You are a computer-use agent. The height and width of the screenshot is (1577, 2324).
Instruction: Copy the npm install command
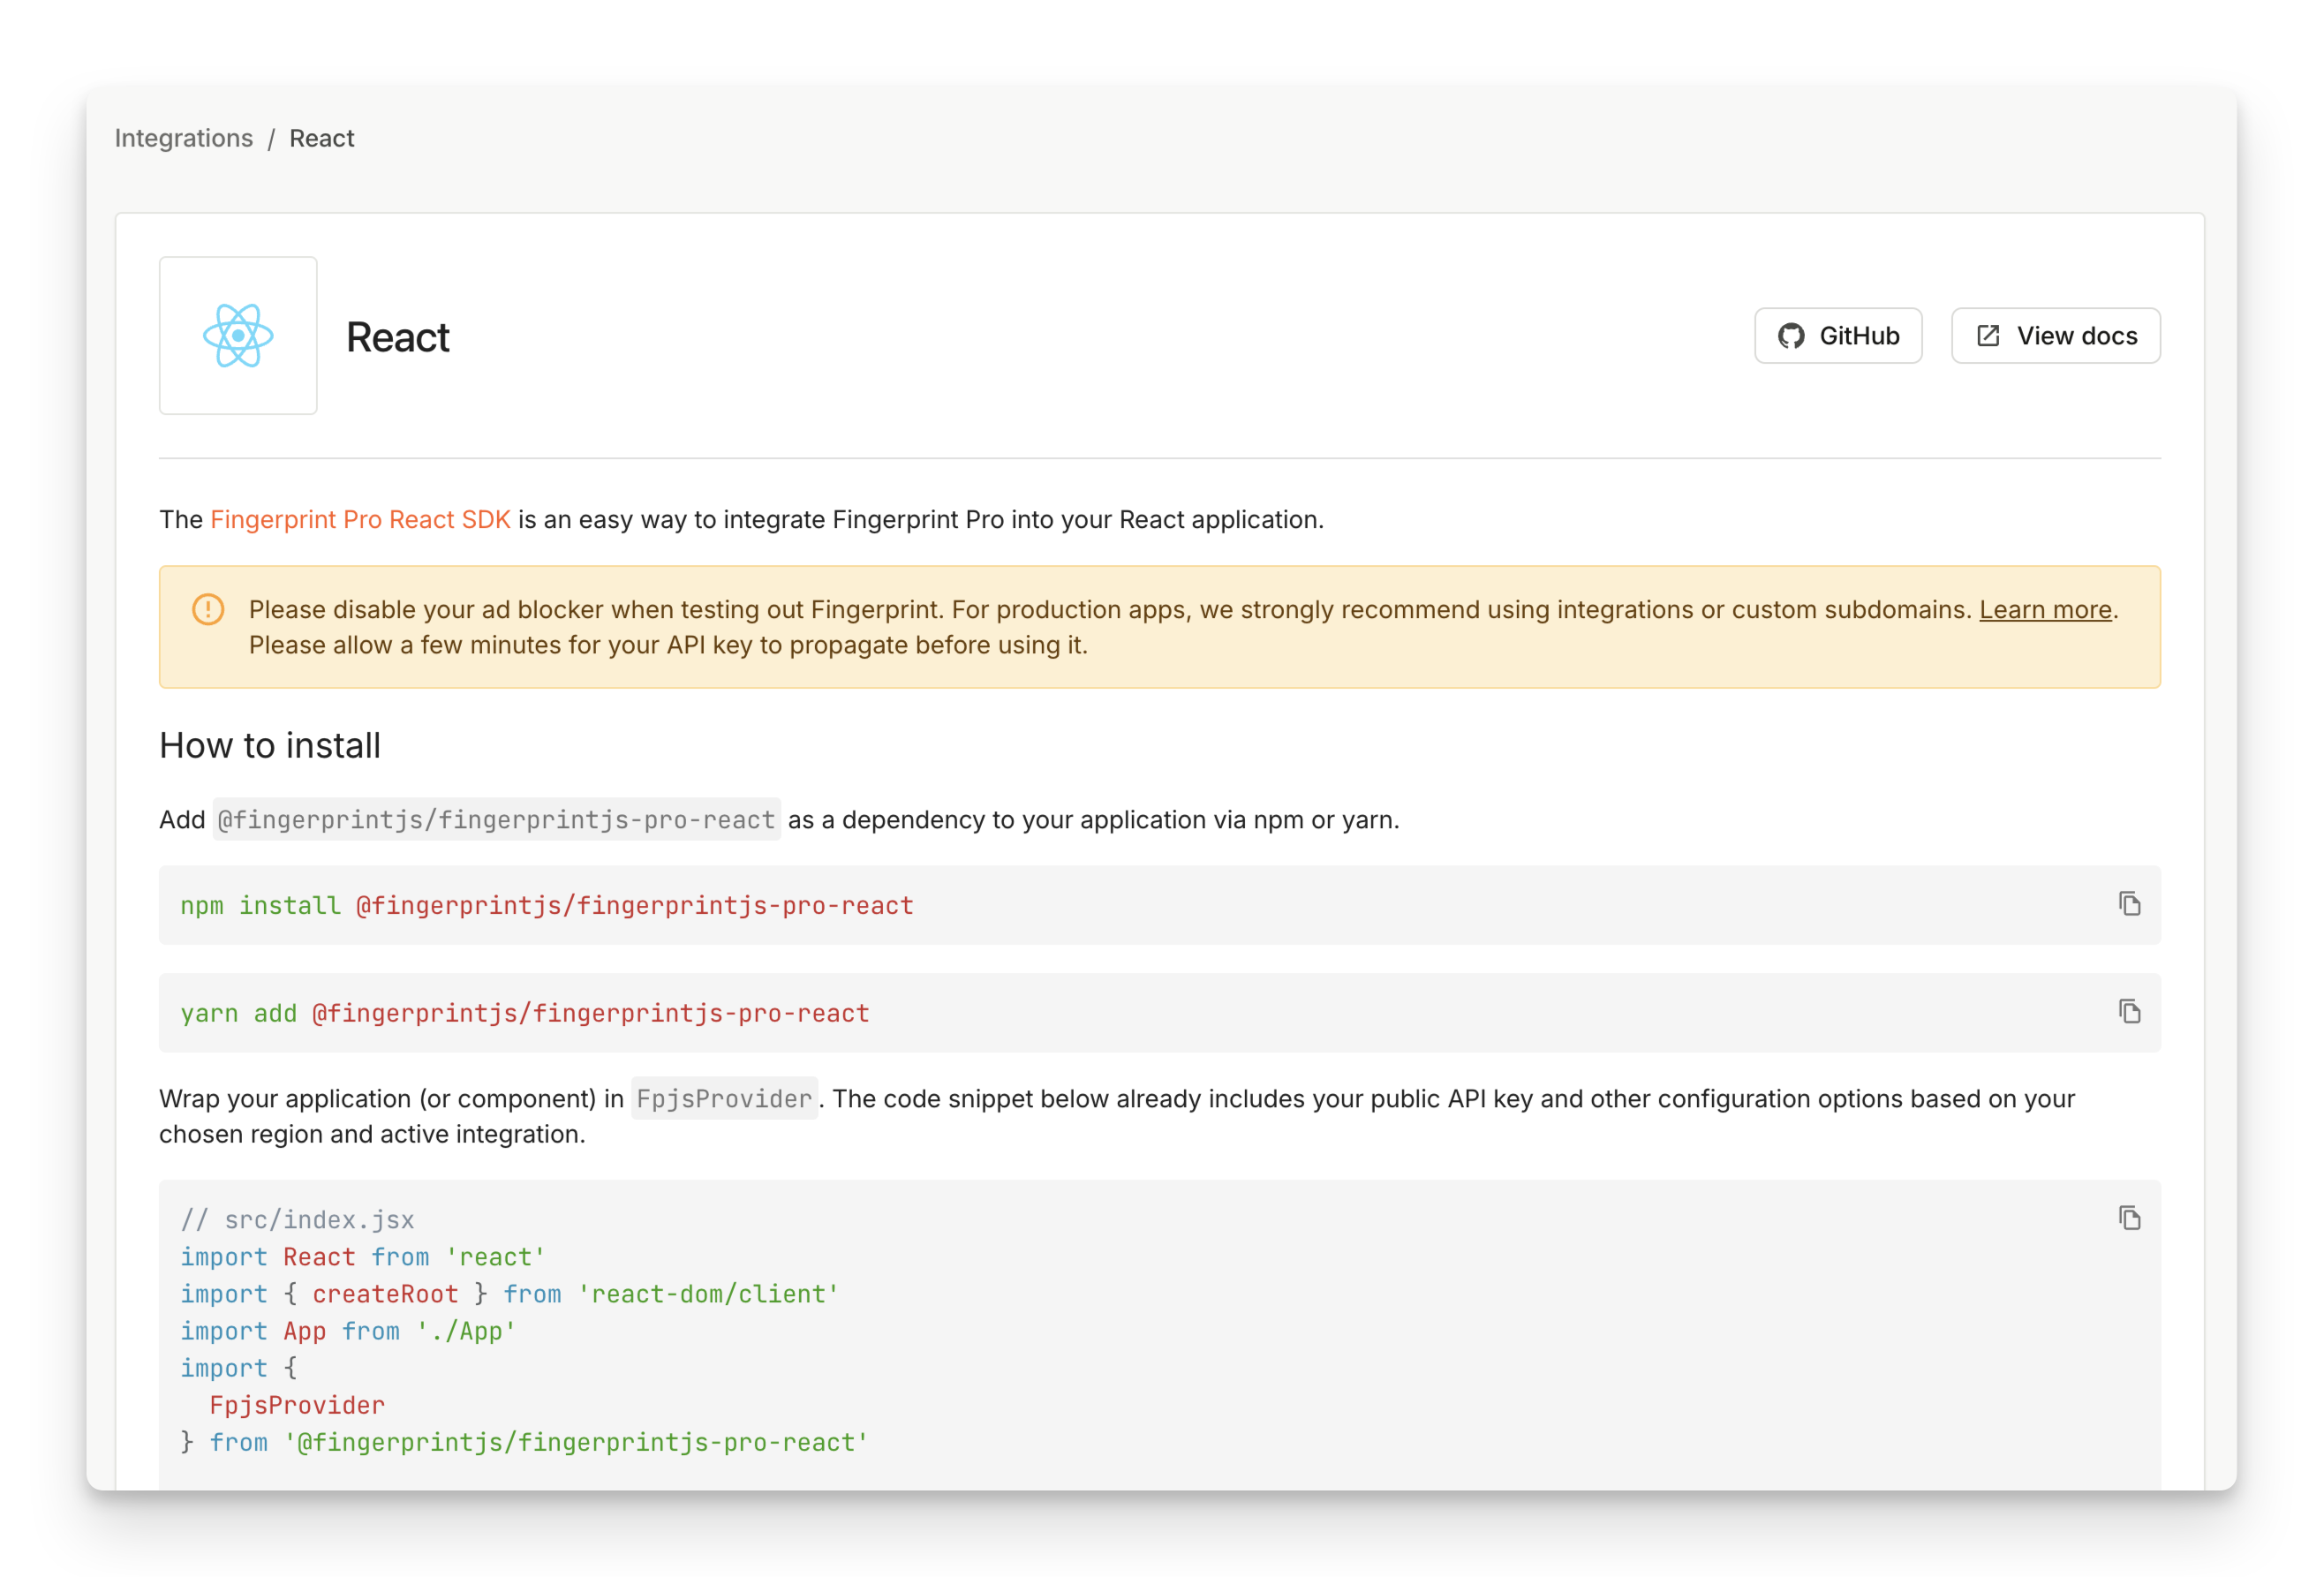(x=2129, y=903)
